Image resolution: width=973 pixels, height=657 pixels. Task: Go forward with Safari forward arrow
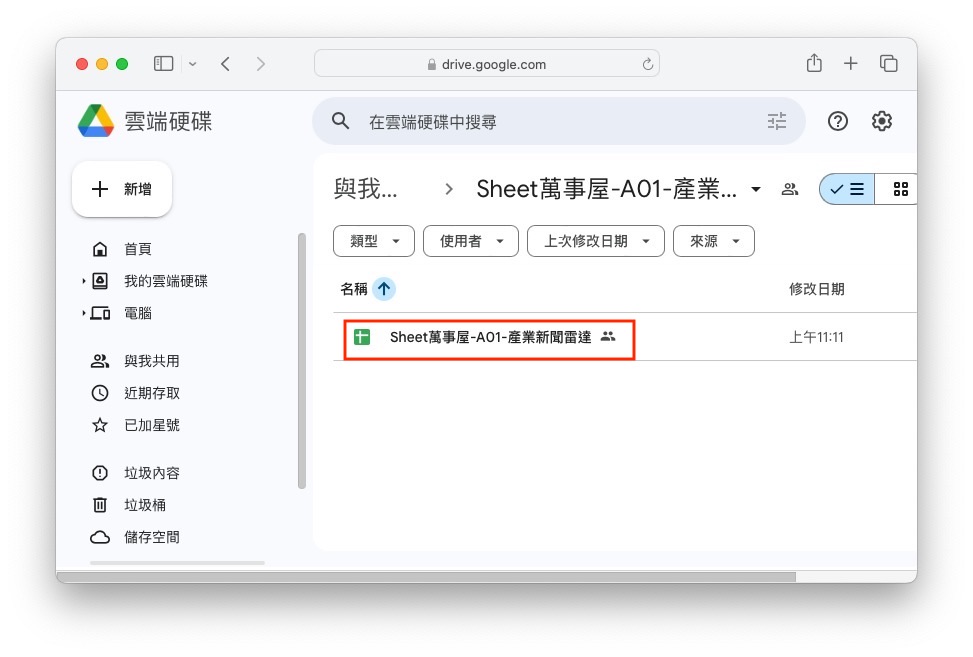coord(261,63)
